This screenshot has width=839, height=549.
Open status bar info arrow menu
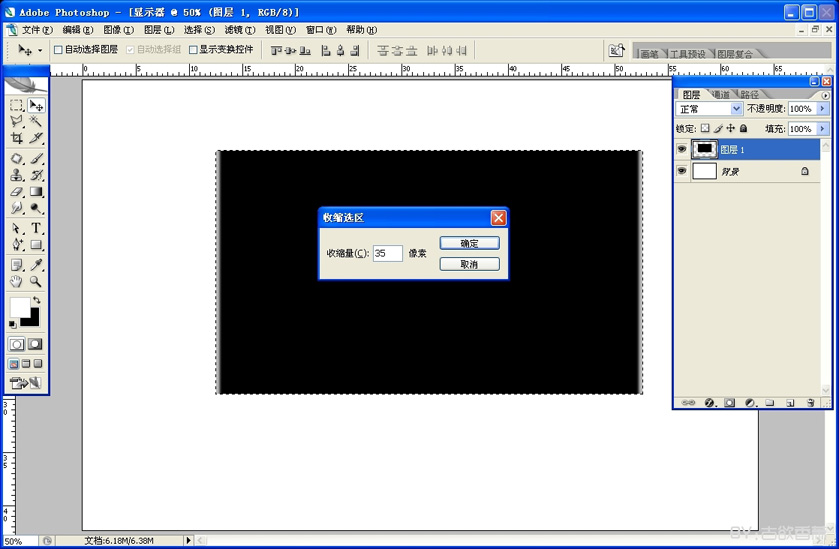point(188,540)
